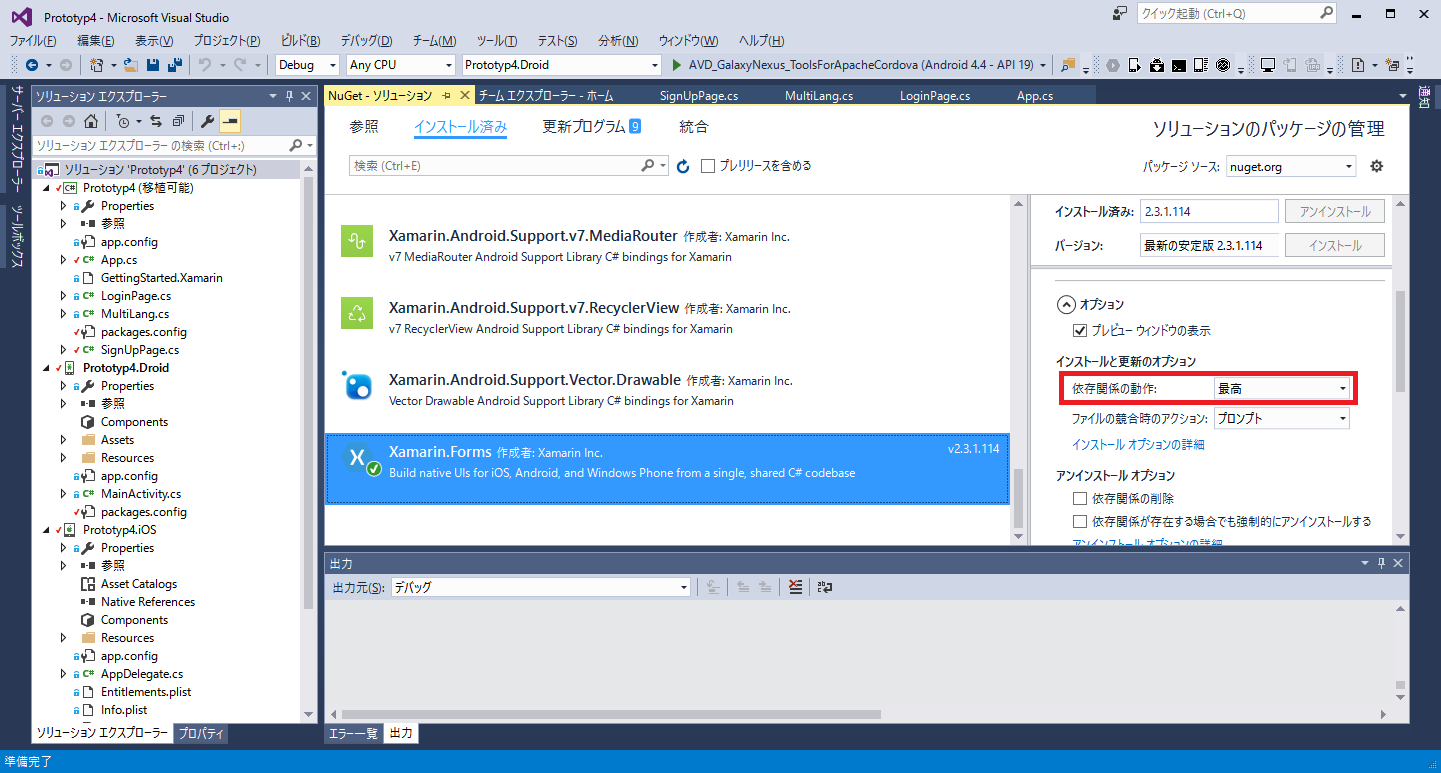
Task: Check the force uninstall despite dependencies checkbox
Action: point(1079,521)
